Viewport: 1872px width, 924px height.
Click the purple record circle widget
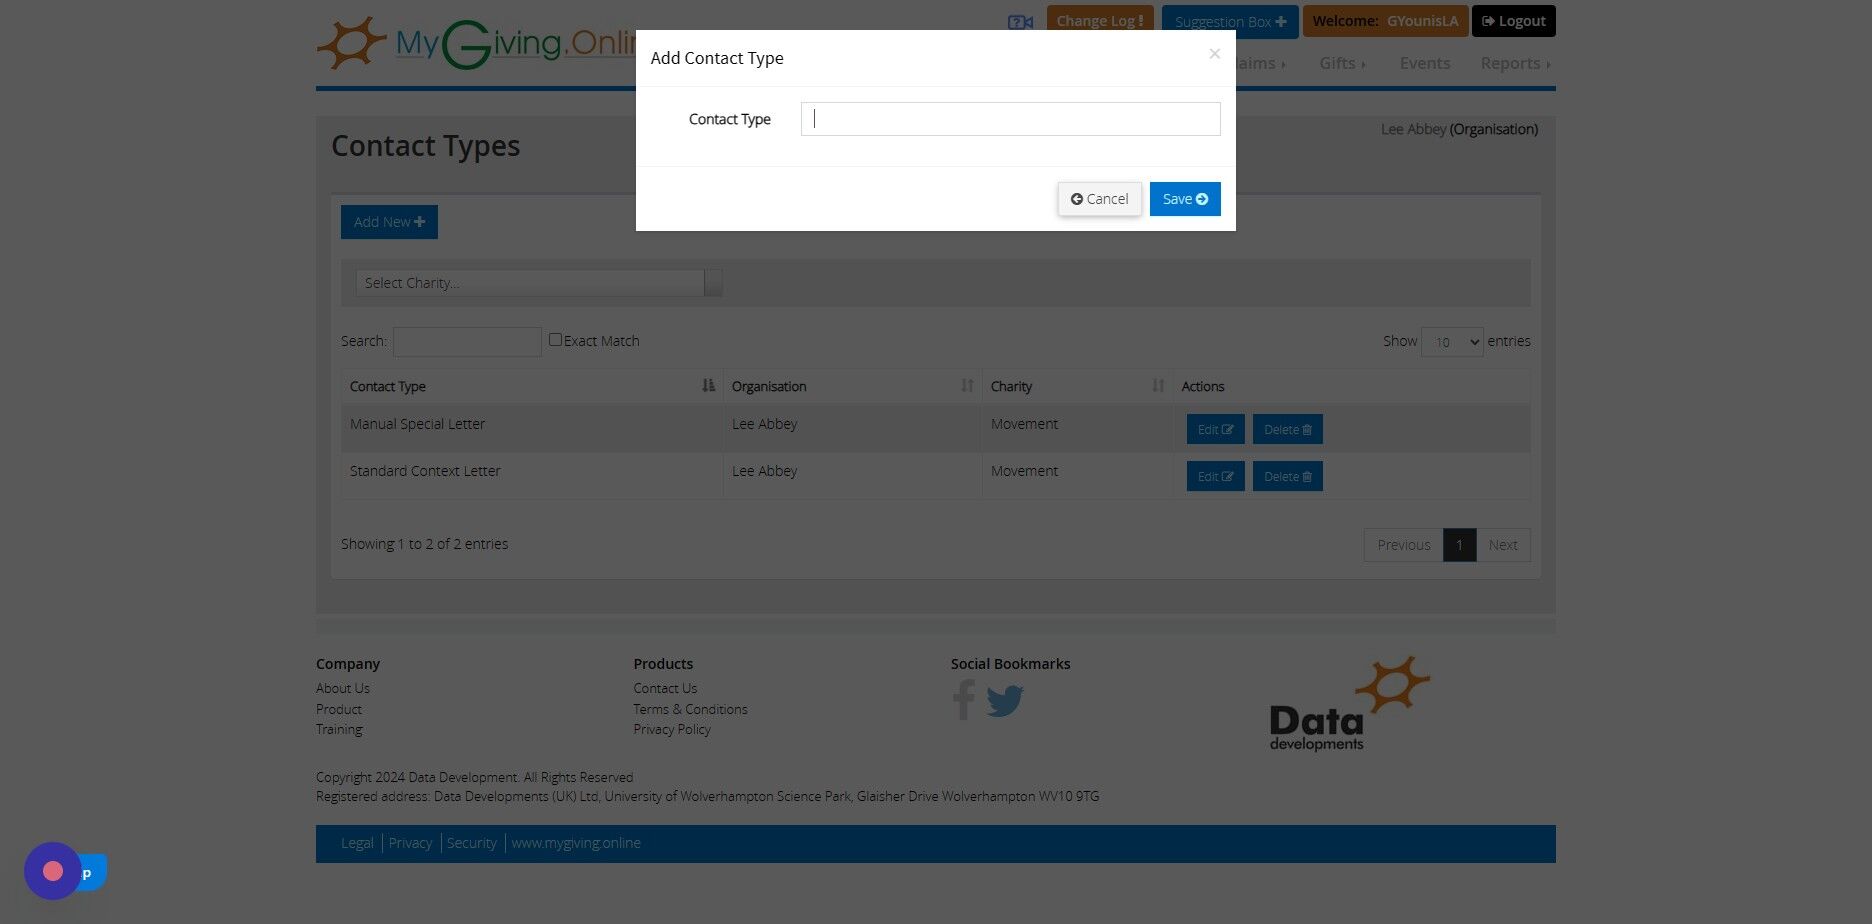53,871
